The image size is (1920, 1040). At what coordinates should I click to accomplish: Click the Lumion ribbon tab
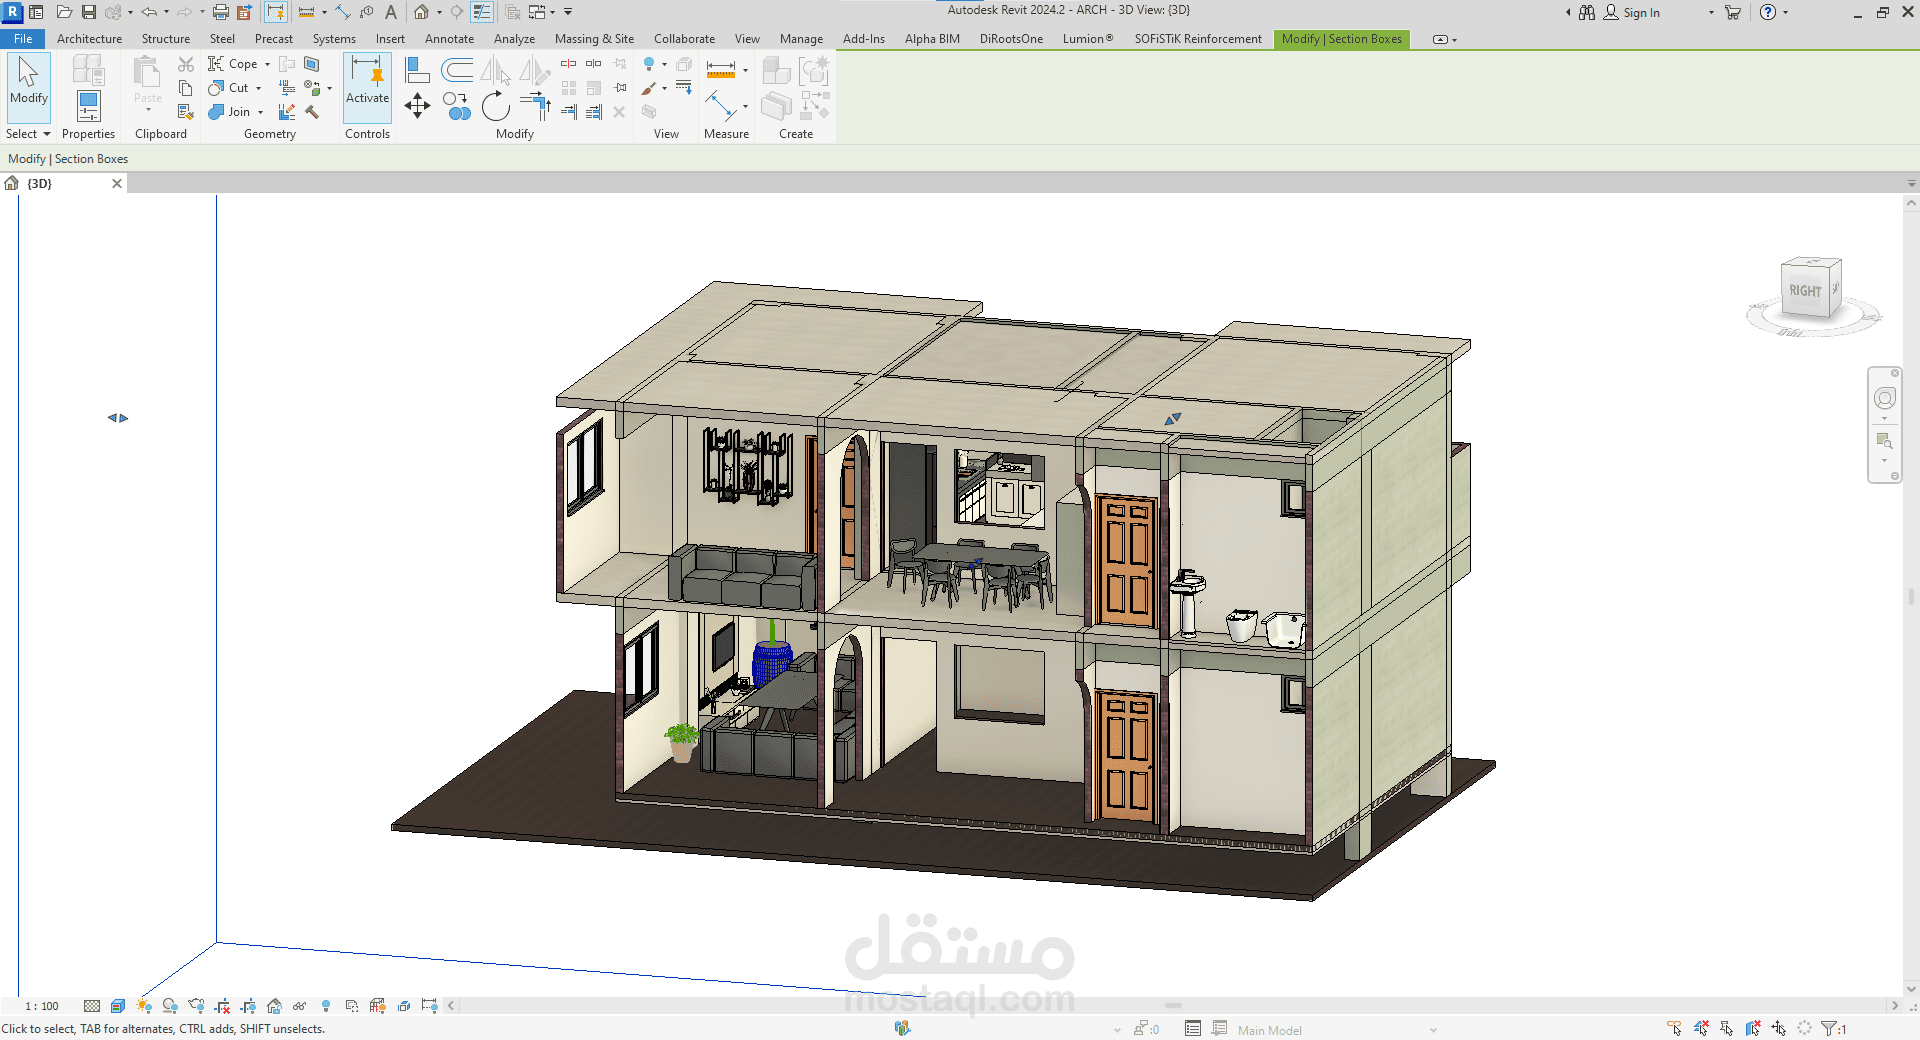[1088, 39]
